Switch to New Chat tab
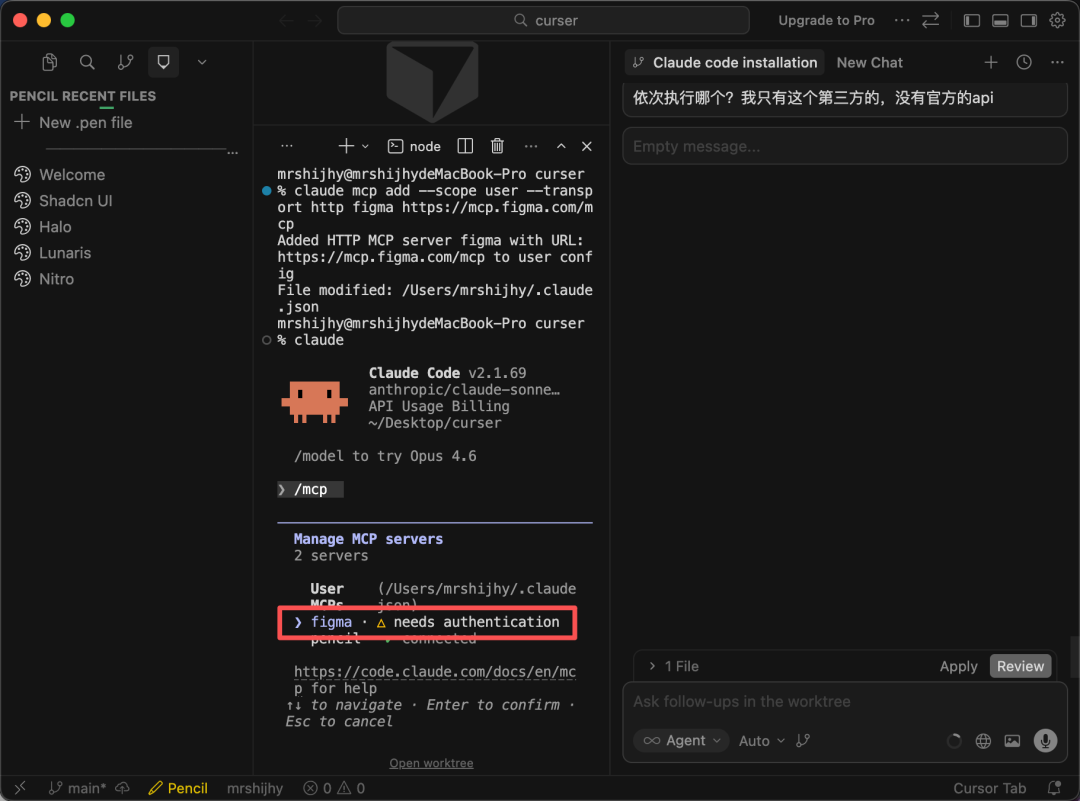1080x801 pixels. (x=869, y=63)
